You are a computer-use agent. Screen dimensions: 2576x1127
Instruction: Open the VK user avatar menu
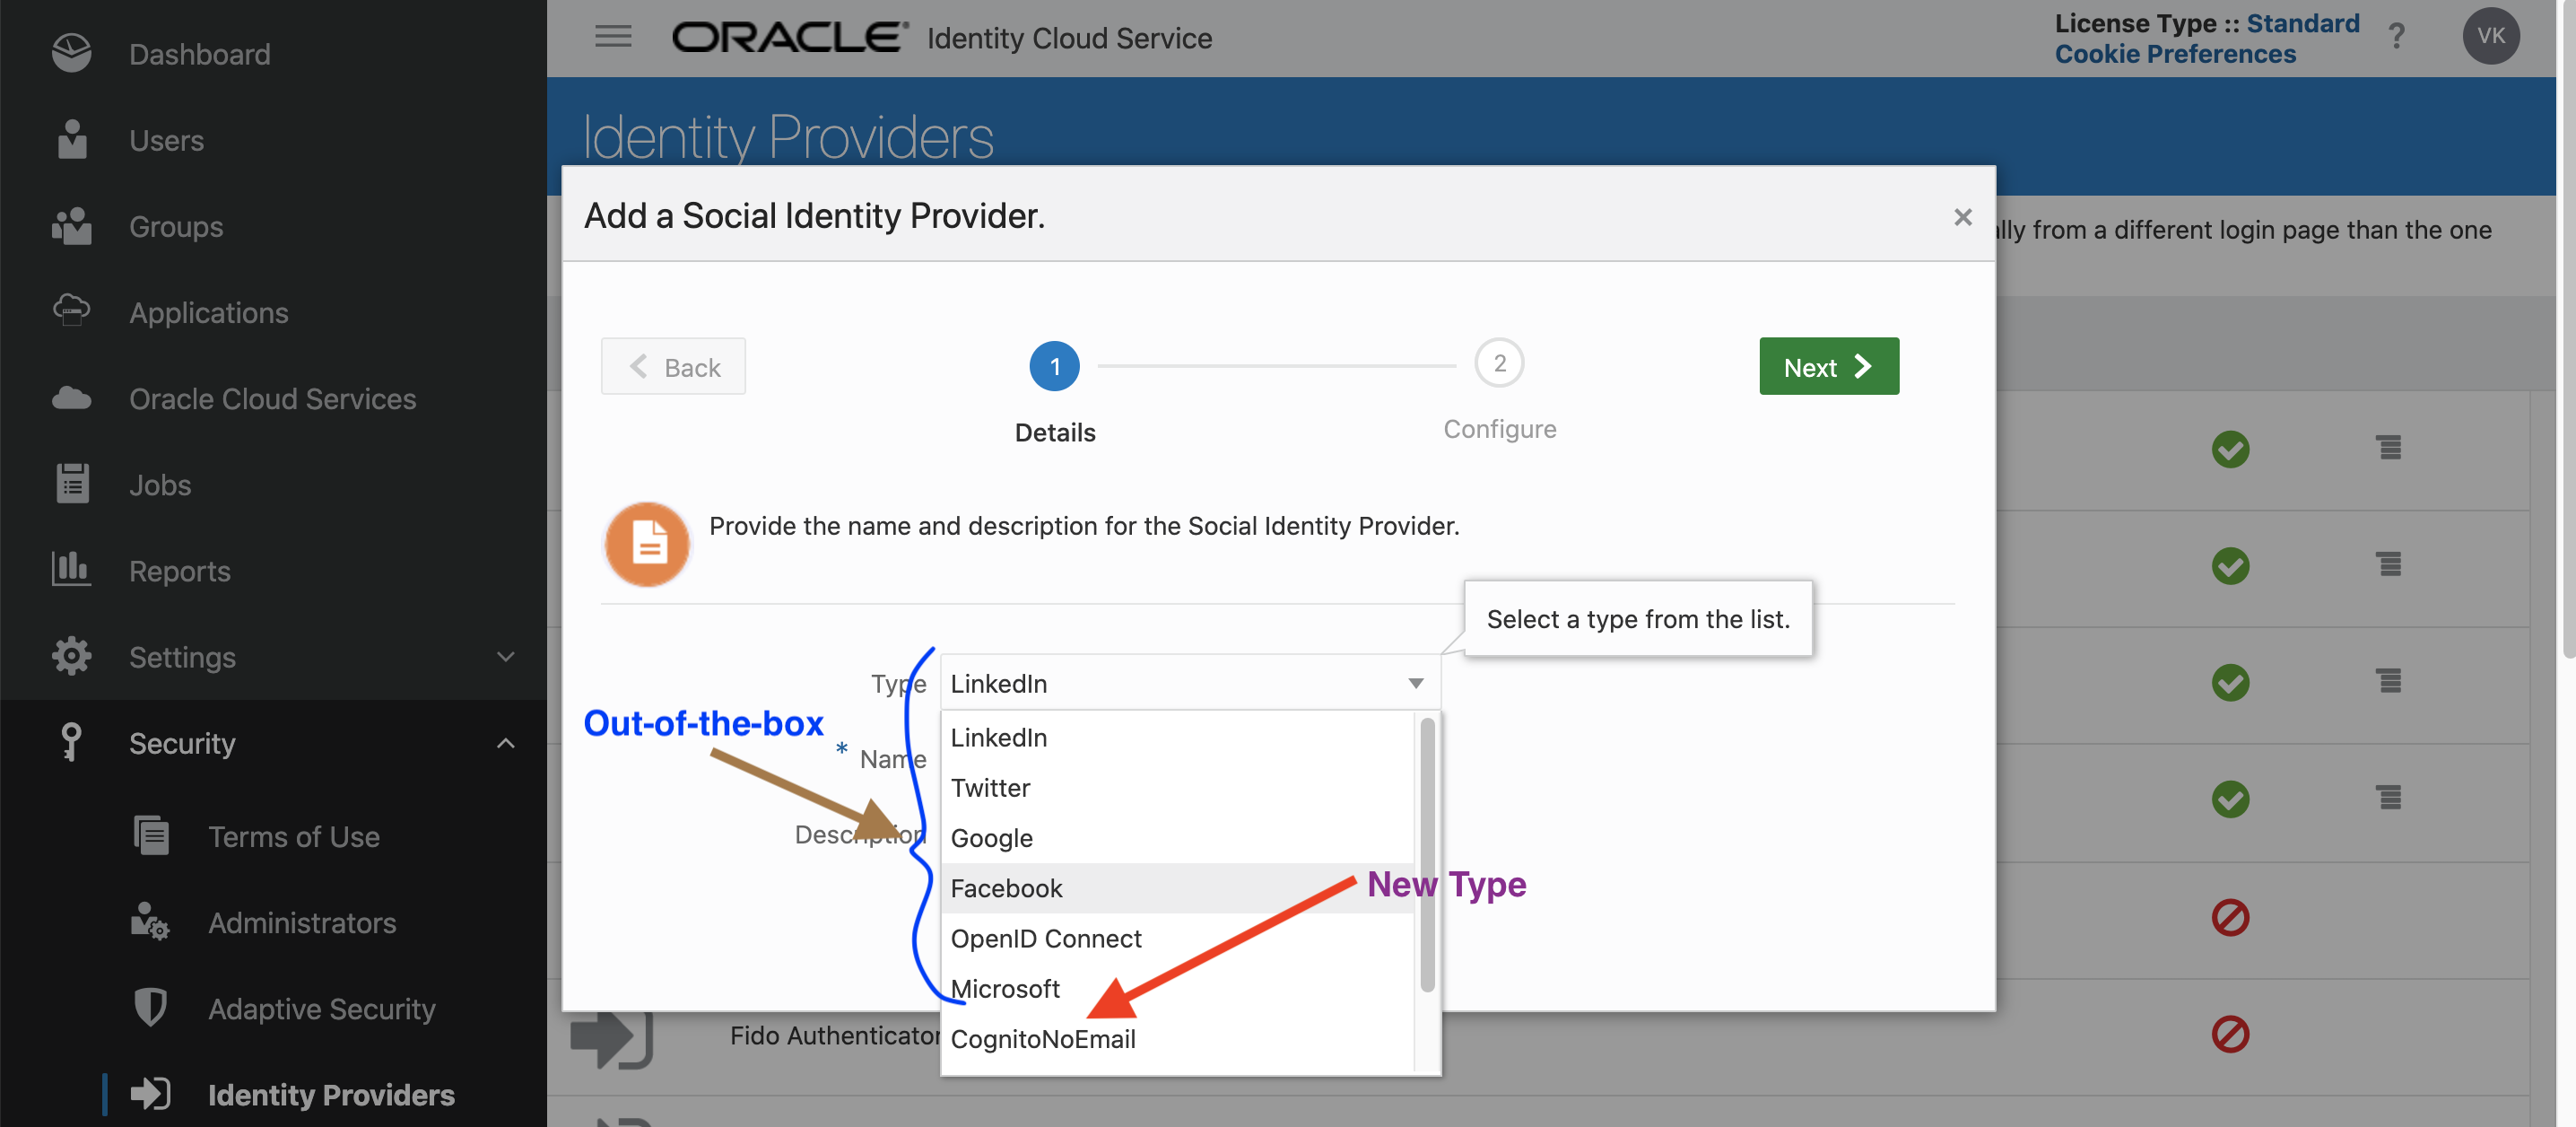coord(2490,37)
